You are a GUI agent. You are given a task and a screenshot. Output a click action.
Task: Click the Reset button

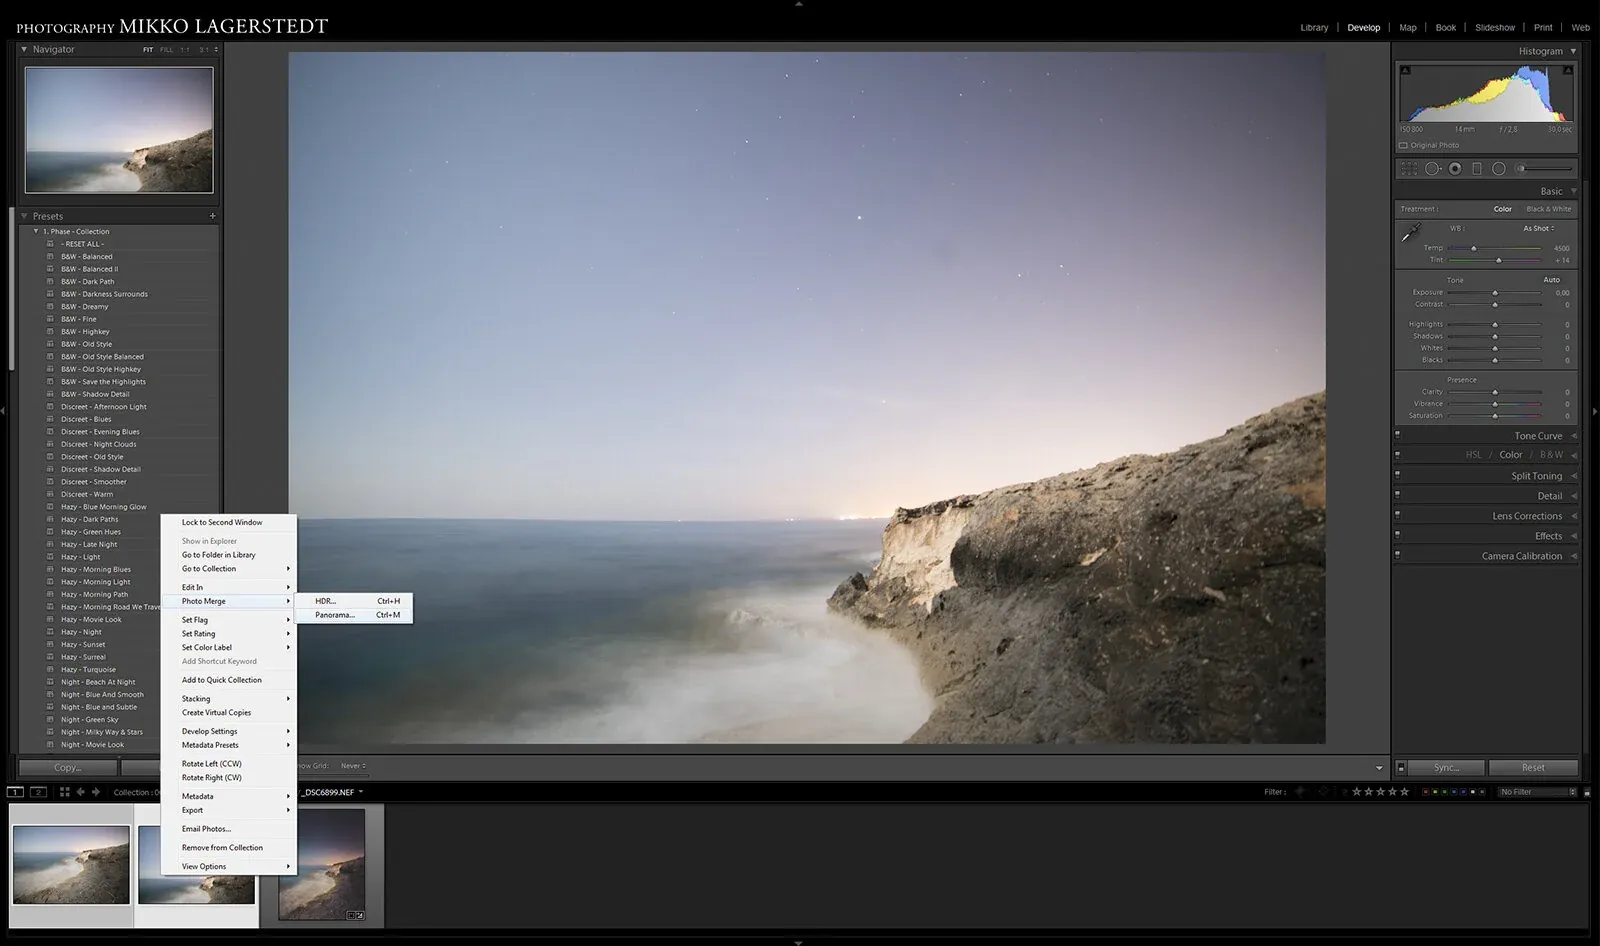pyautogui.click(x=1533, y=767)
